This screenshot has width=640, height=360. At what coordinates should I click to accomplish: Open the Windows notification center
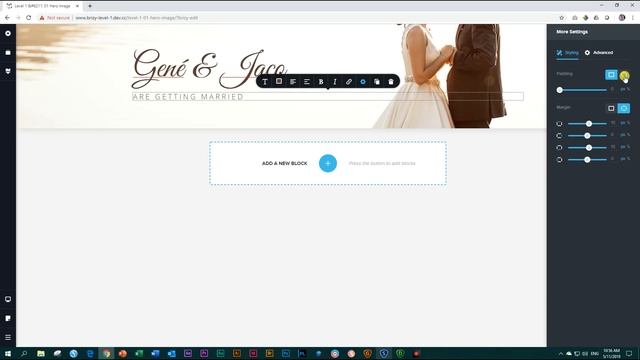(629, 353)
